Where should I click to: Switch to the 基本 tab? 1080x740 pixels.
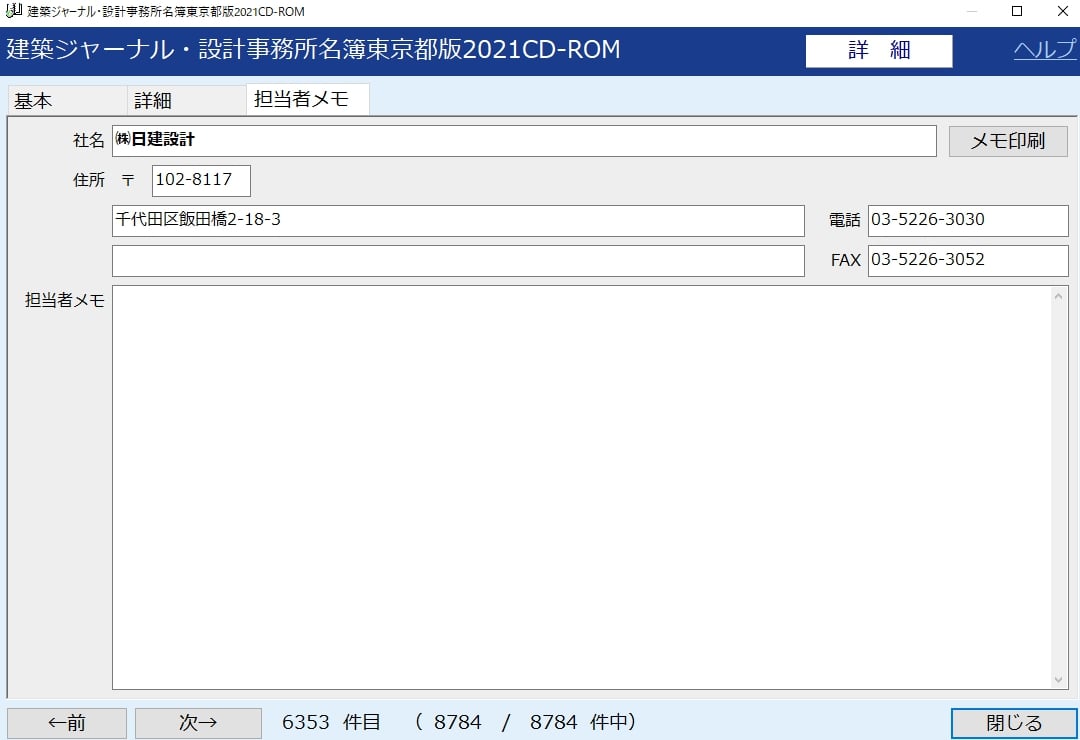click(34, 101)
